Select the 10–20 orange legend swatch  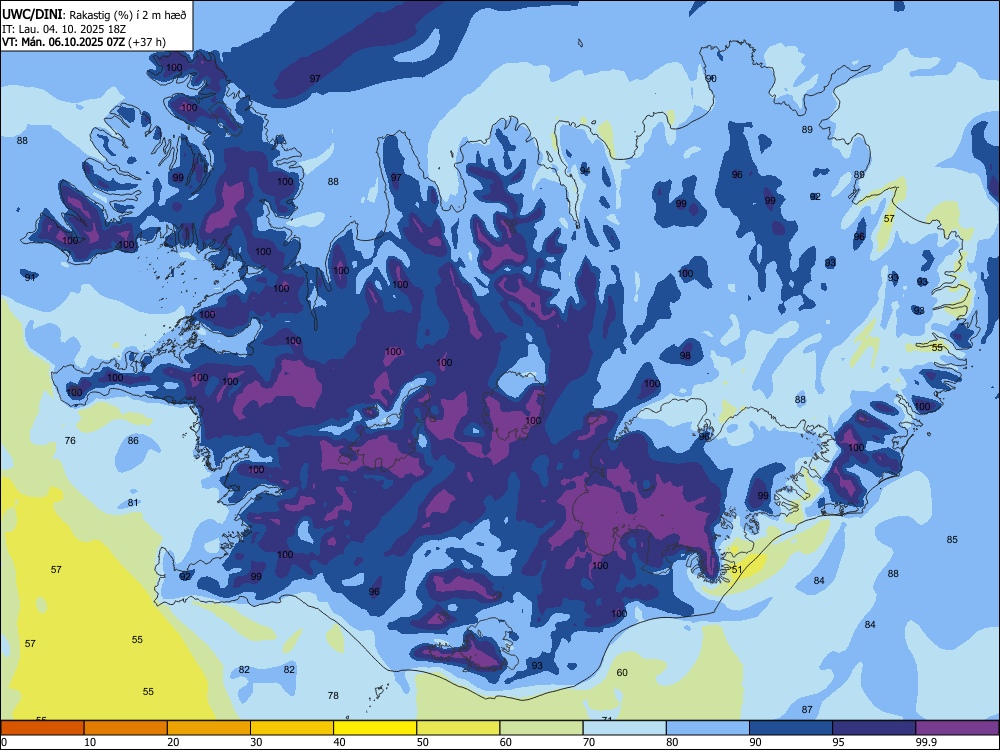click(126, 728)
